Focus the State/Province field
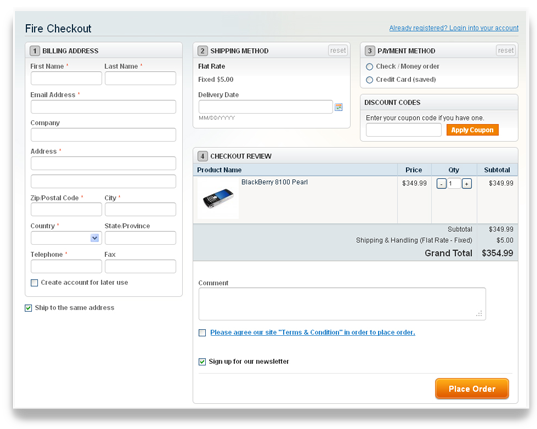The image size is (537, 429). [140, 238]
